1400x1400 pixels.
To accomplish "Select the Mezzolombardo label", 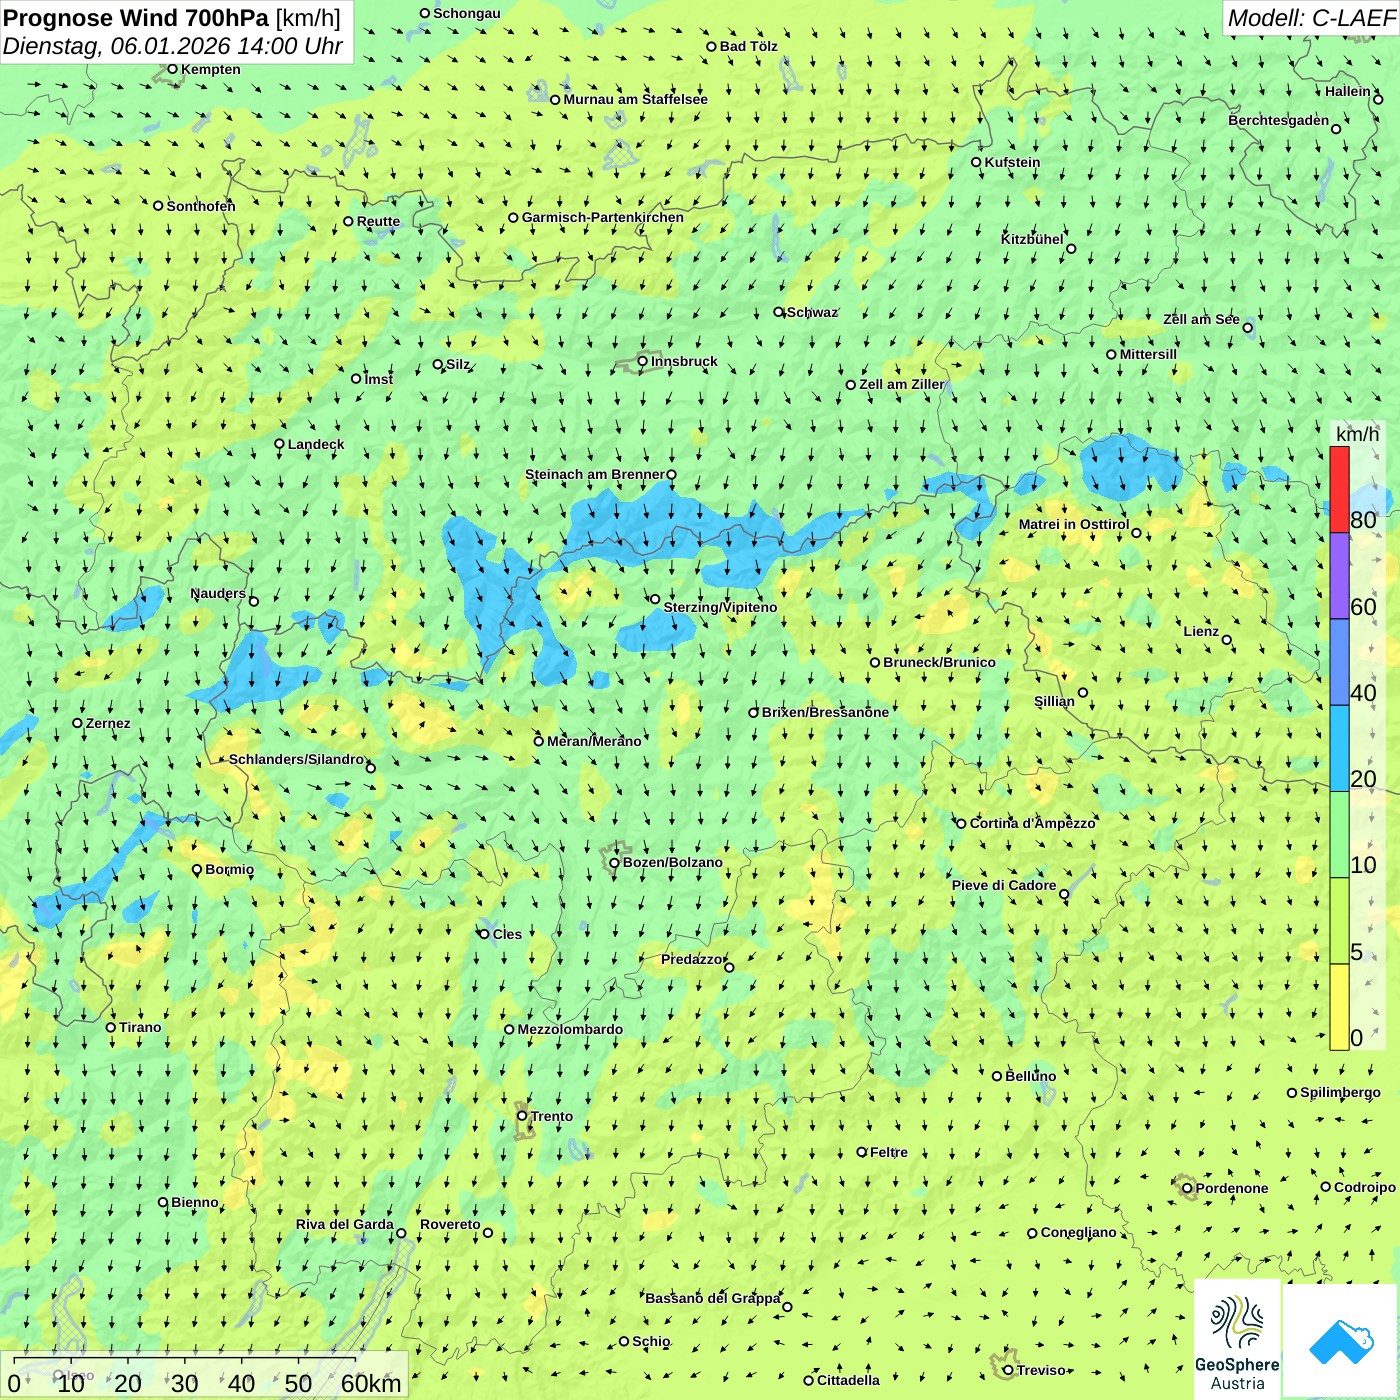I will pyautogui.click(x=570, y=1029).
